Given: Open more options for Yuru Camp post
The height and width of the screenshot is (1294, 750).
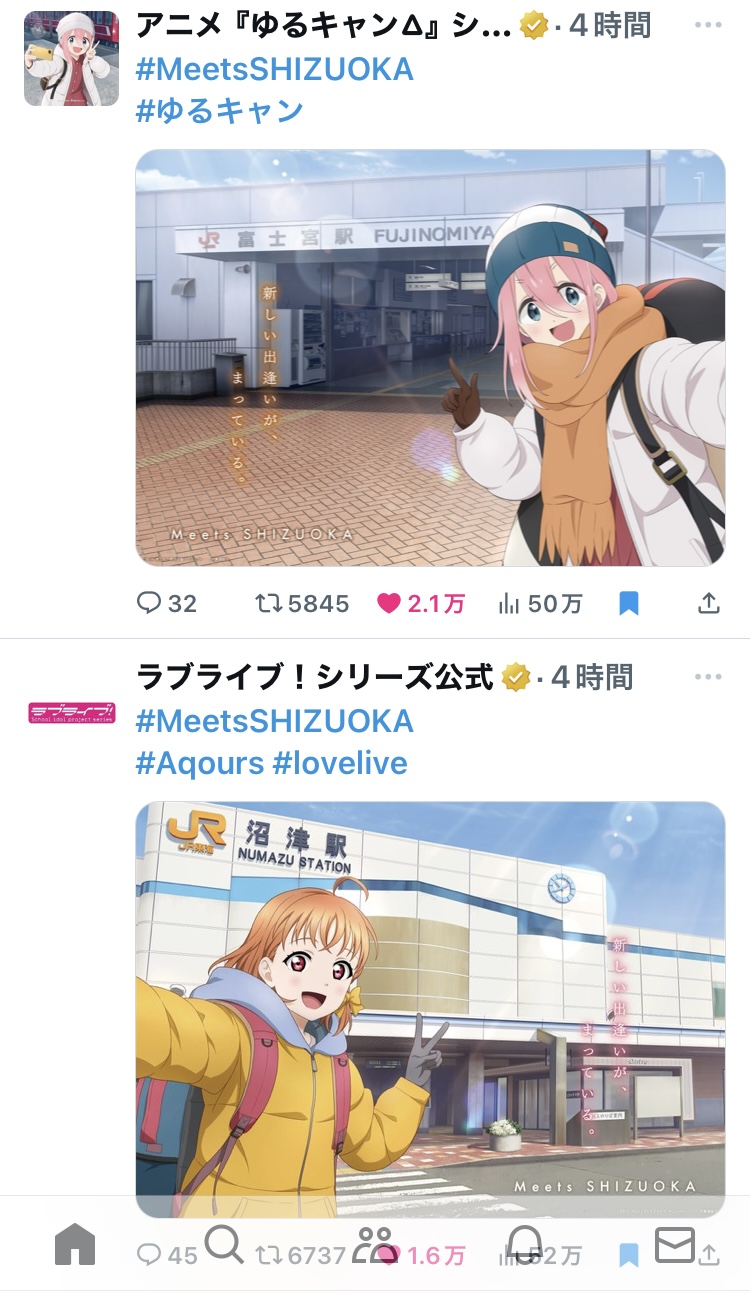Looking at the screenshot, I should [x=707, y=25].
